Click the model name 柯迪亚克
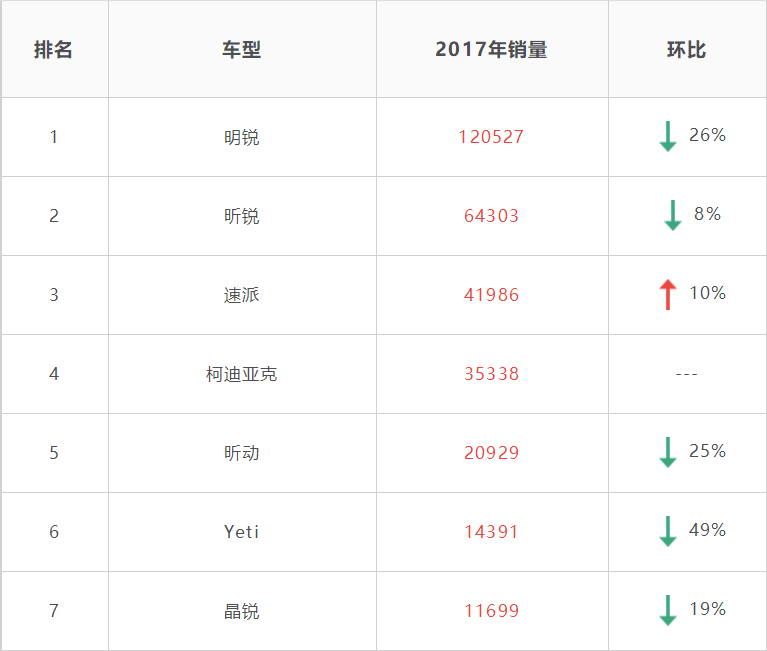 point(242,374)
